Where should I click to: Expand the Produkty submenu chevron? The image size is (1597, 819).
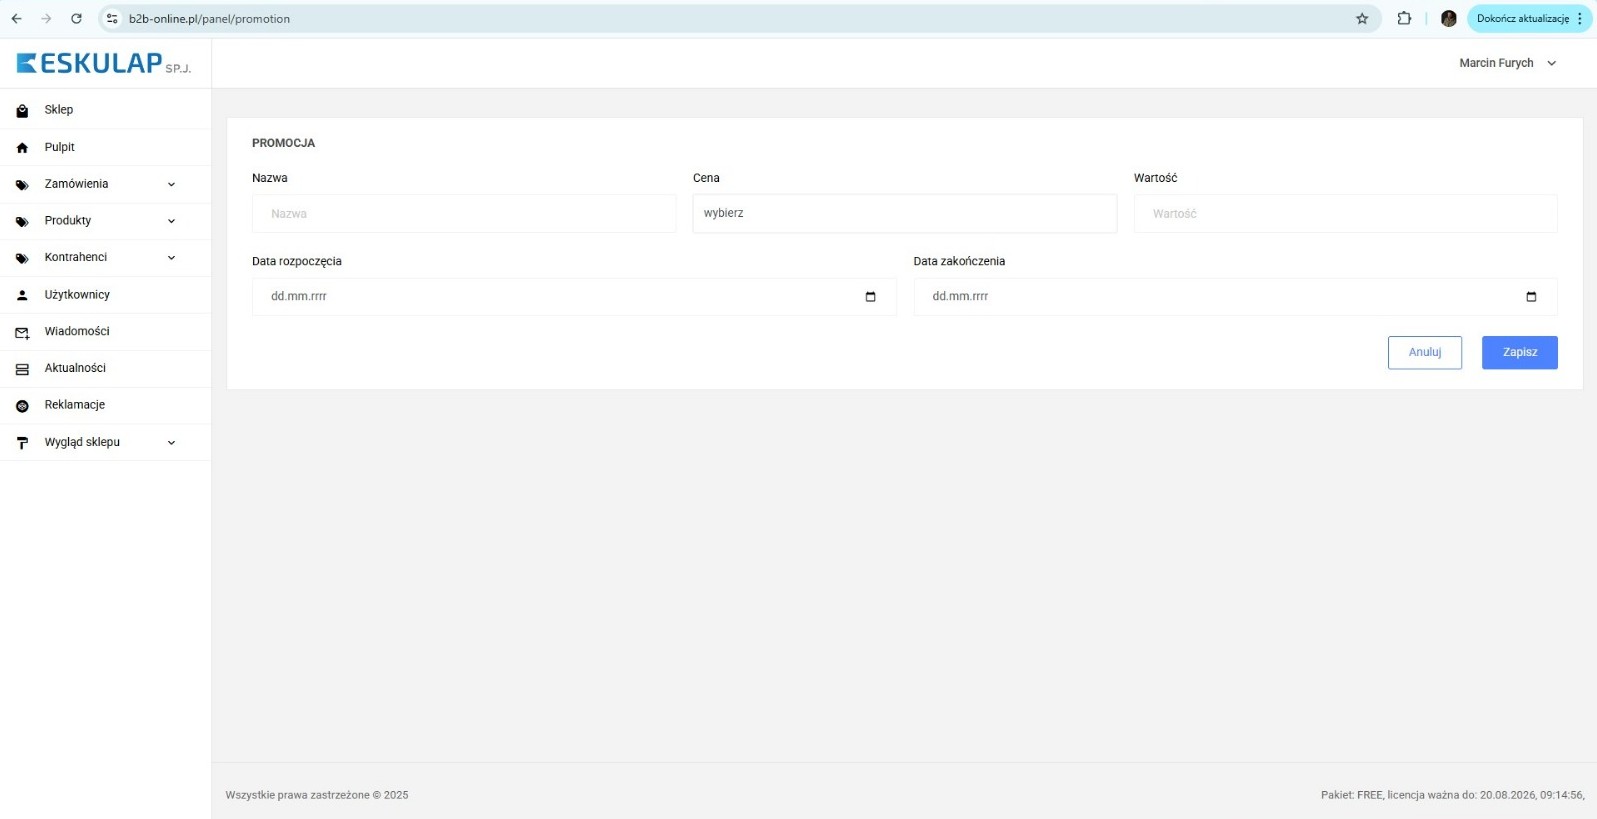(x=171, y=221)
